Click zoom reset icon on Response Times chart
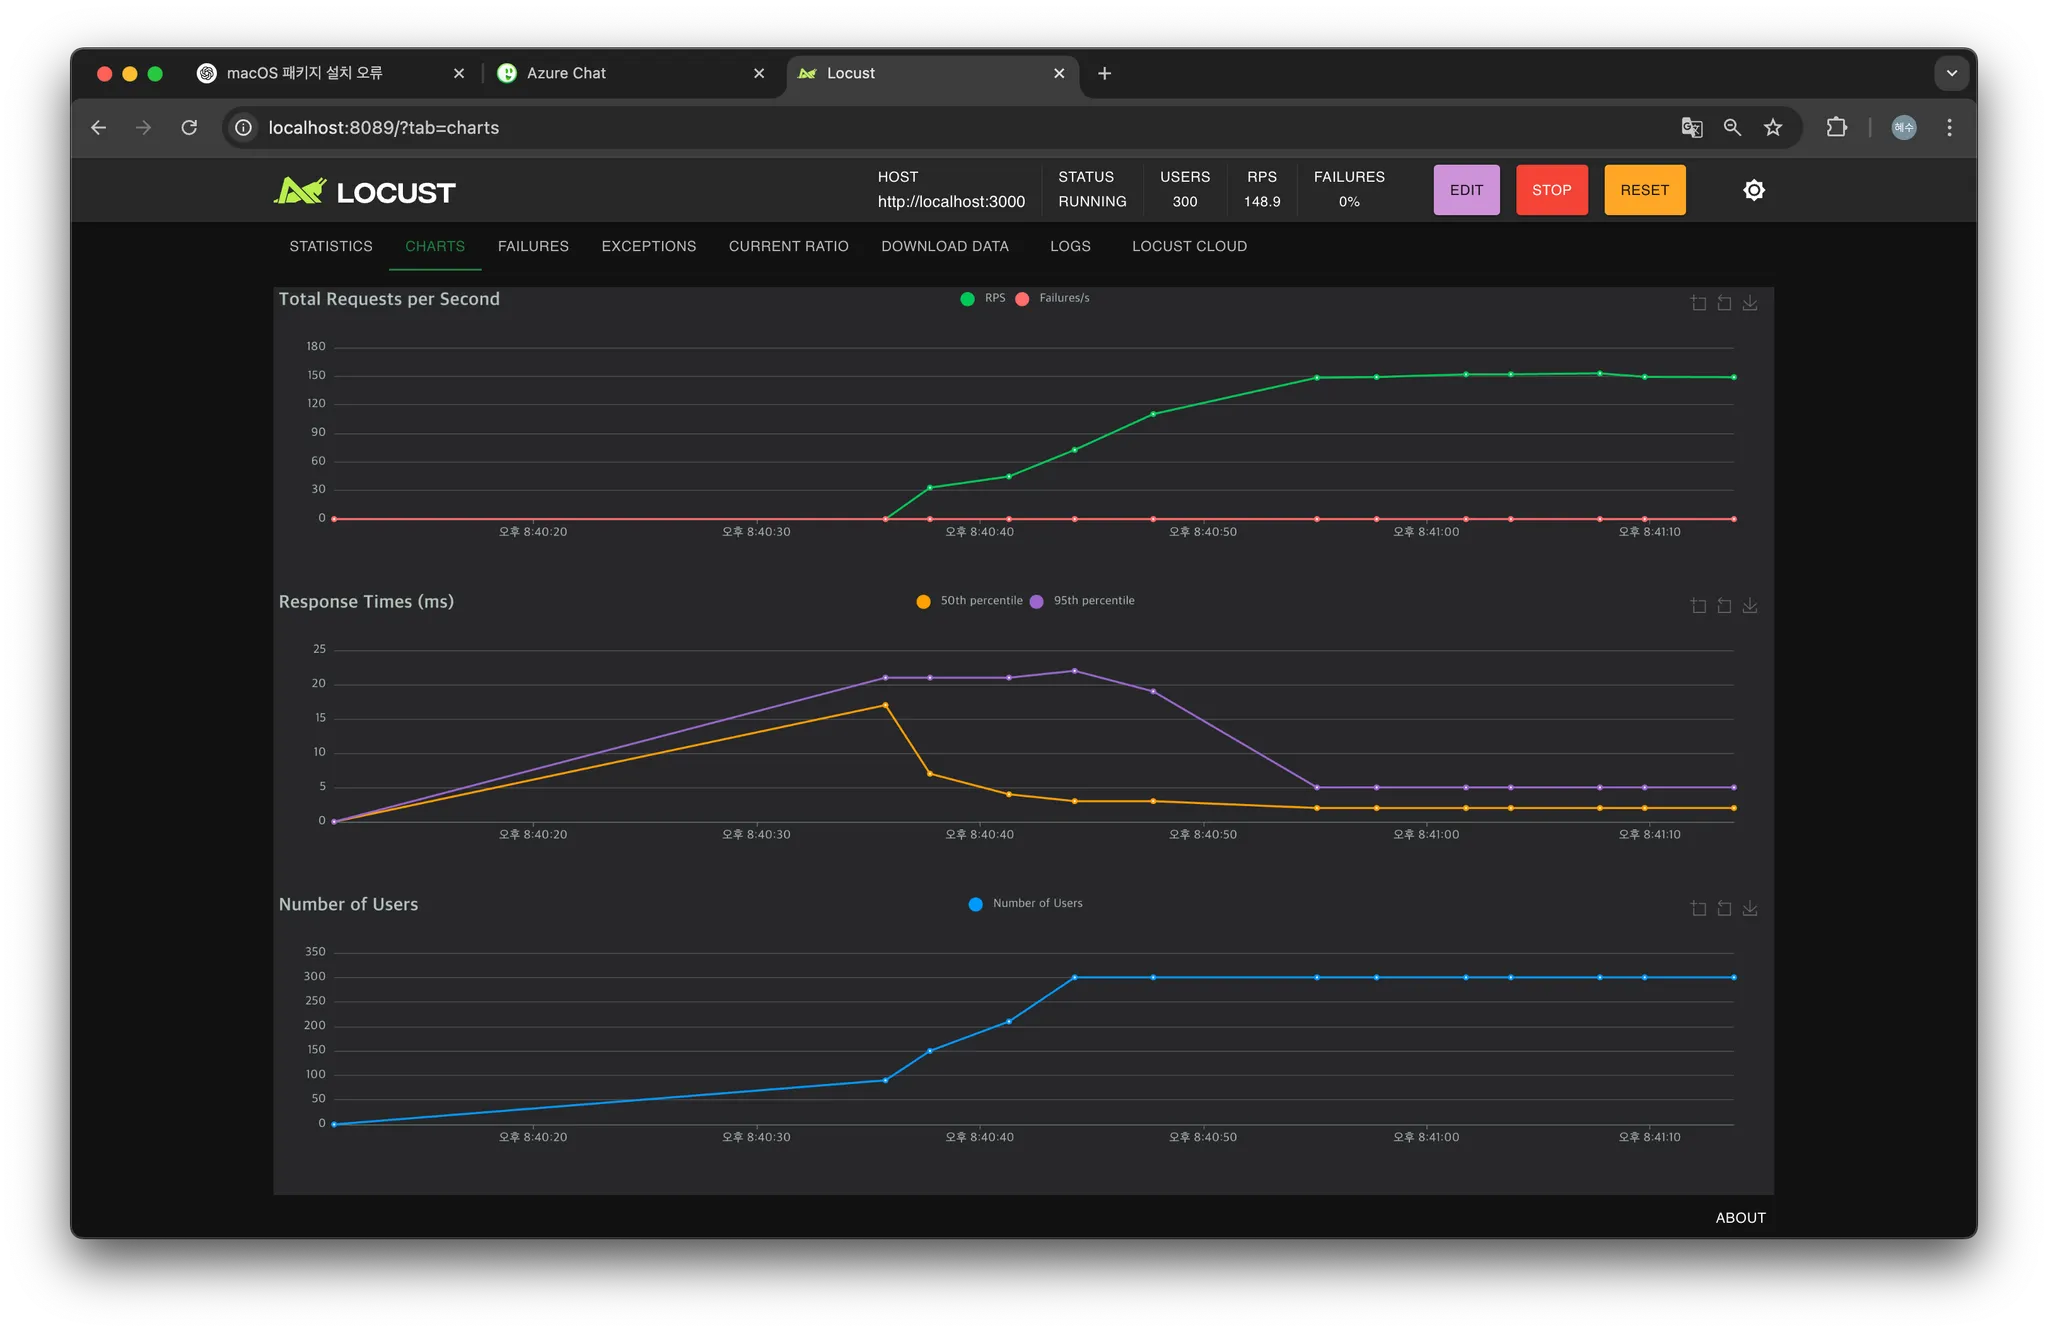This screenshot has height=1332, width=2048. click(x=1724, y=606)
